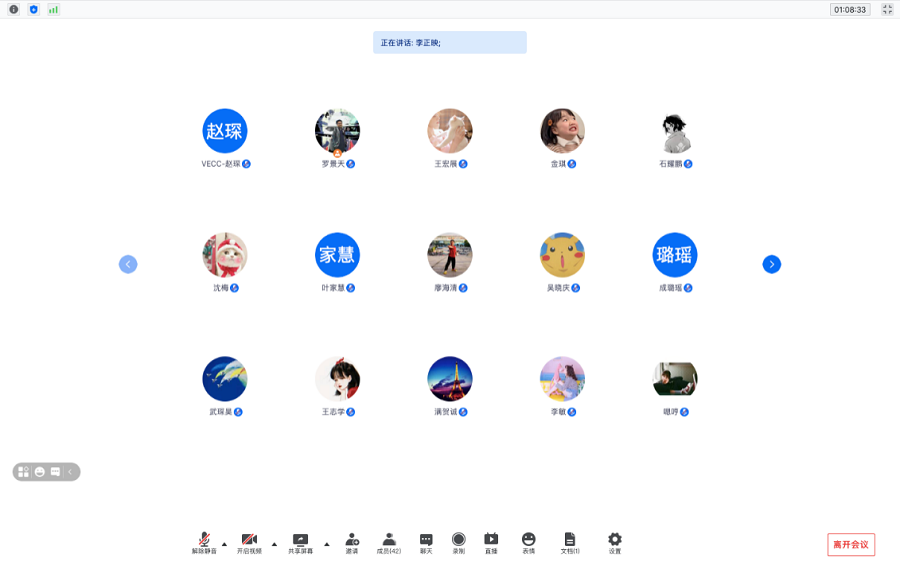
Task: Show meeting info via top-left info icon
Action: [x=14, y=9]
